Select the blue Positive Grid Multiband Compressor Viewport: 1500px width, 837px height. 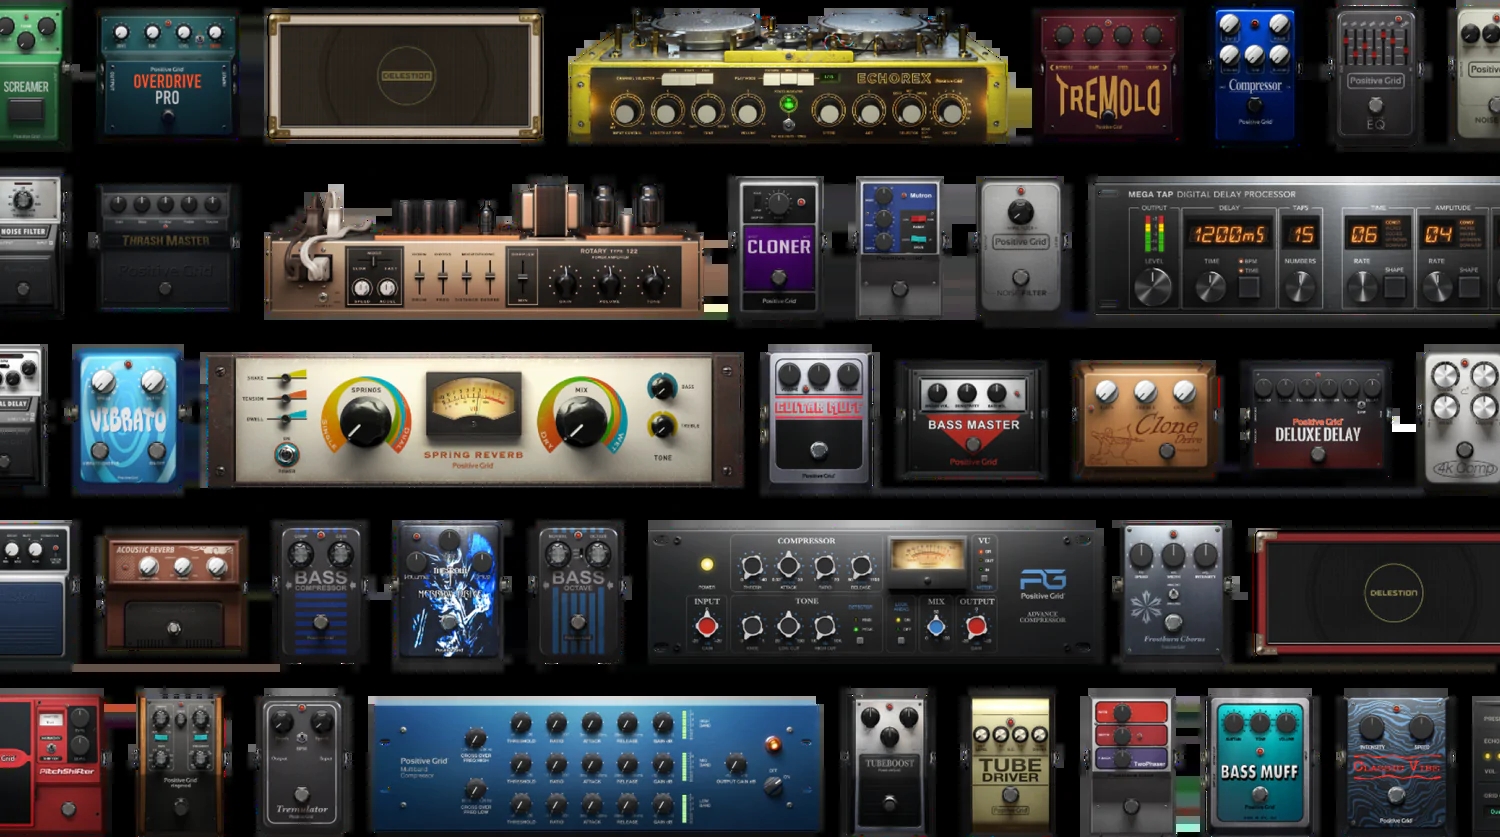[x=596, y=765]
